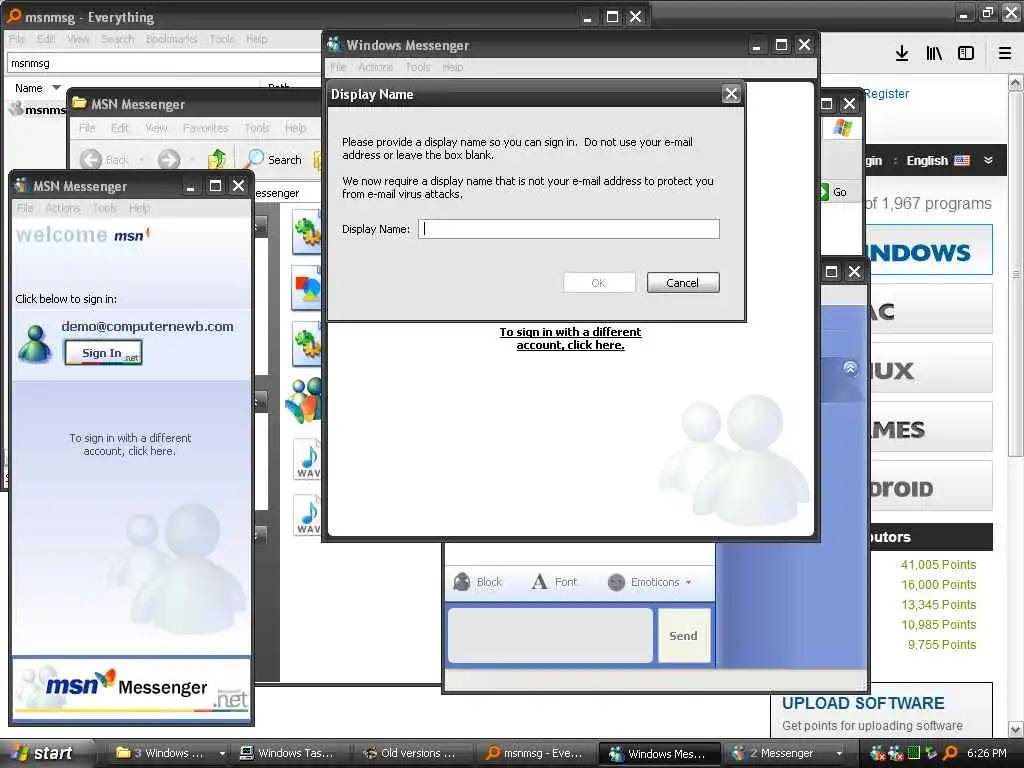Click the Windows flag logo in the rear window
The height and width of the screenshot is (768, 1024).
click(x=842, y=127)
